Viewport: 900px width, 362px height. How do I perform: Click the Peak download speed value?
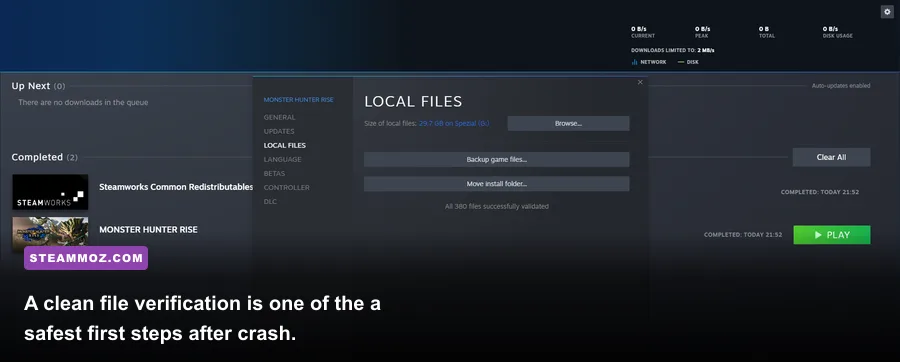pyautogui.click(x=703, y=29)
